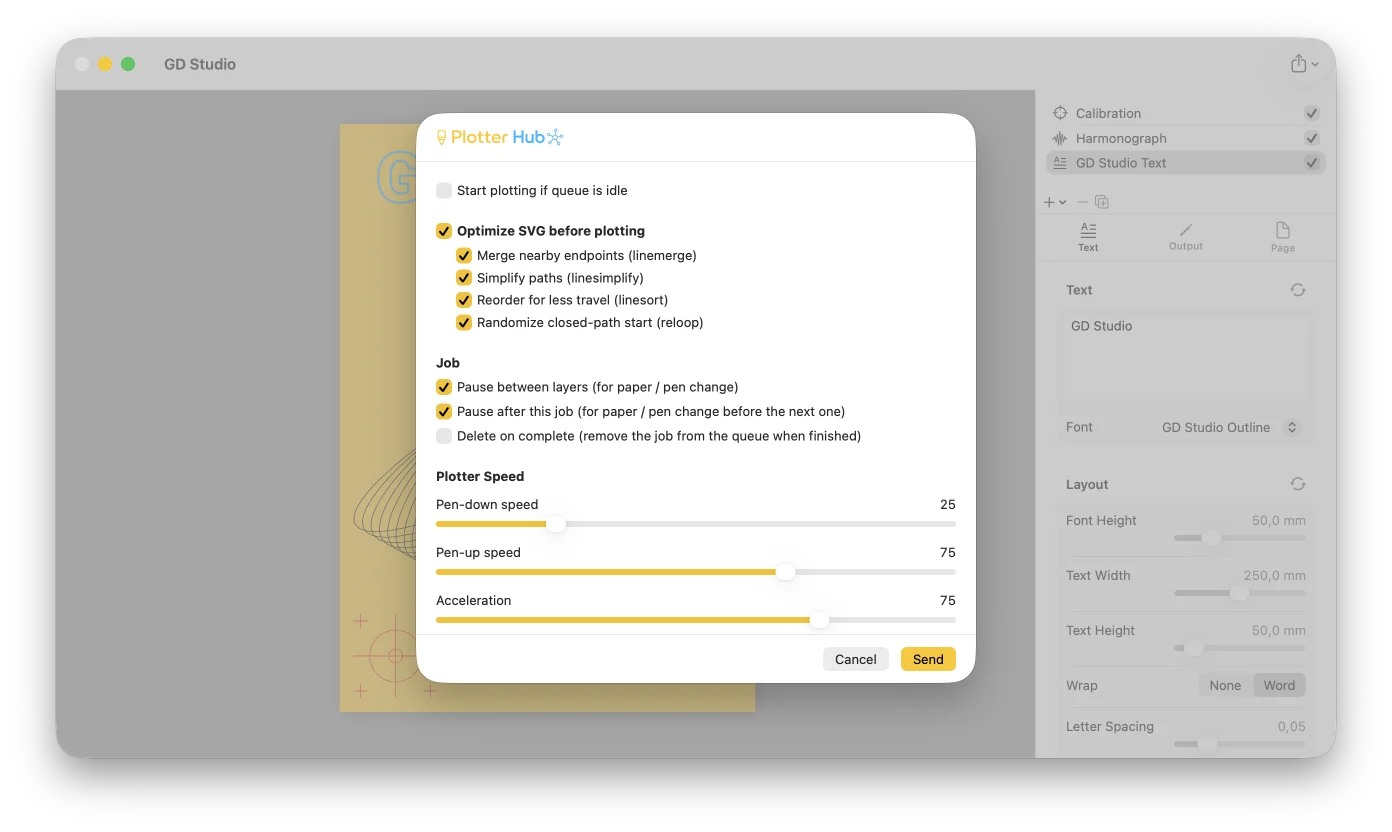The height and width of the screenshot is (832, 1392).
Task: Click the Pen-down speed value 25
Action: tap(948, 504)
